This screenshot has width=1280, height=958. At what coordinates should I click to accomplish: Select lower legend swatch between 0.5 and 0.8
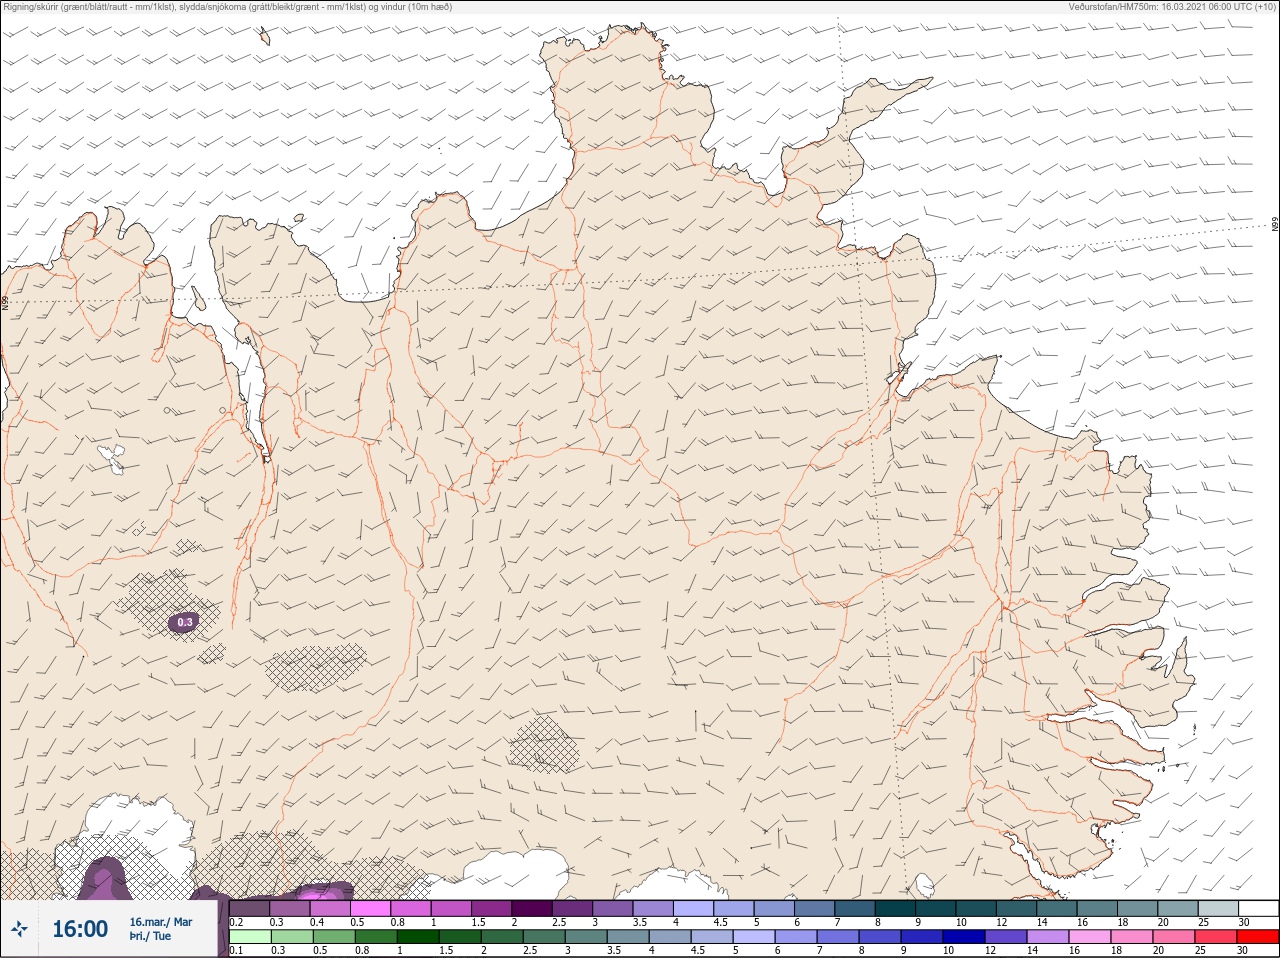click(334, 937)
